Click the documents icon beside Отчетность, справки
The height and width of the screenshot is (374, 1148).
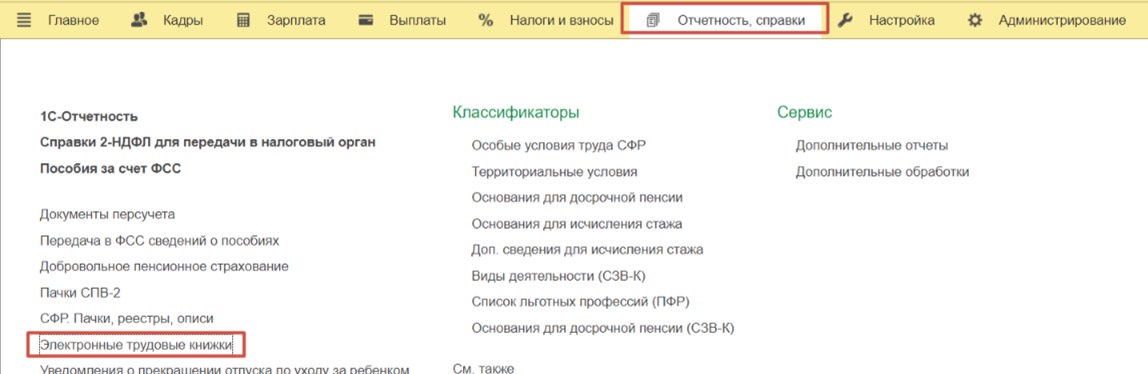653,21
